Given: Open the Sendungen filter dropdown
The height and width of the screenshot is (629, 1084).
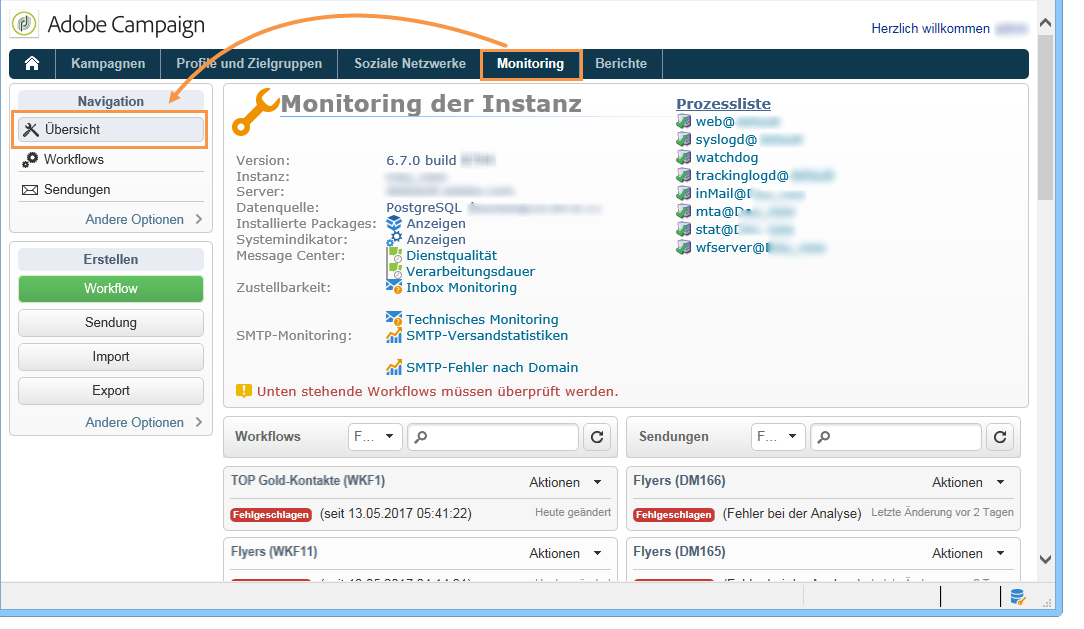Looking at the screenshot, I should (x=778, y=437).
